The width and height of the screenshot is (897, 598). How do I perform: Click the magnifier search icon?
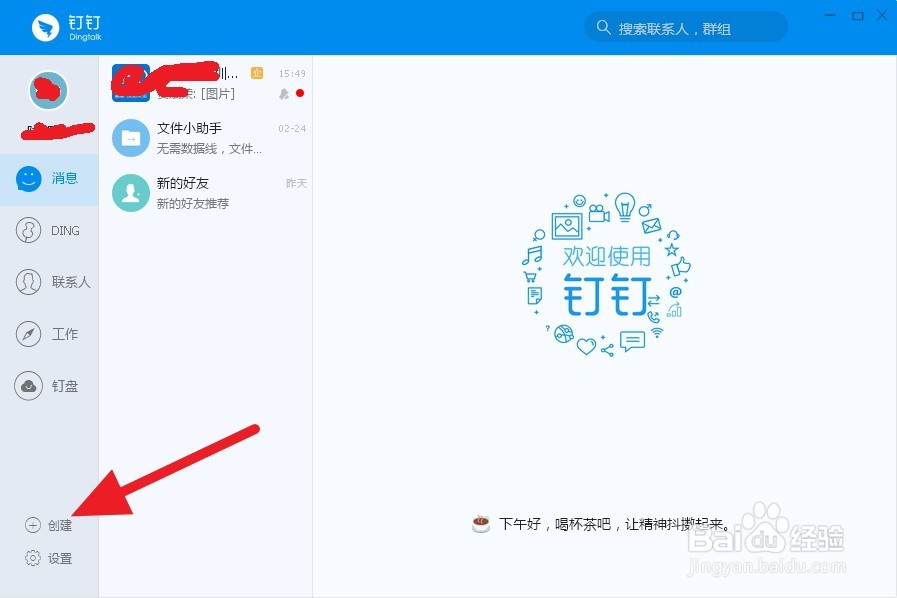pos(603,27)
